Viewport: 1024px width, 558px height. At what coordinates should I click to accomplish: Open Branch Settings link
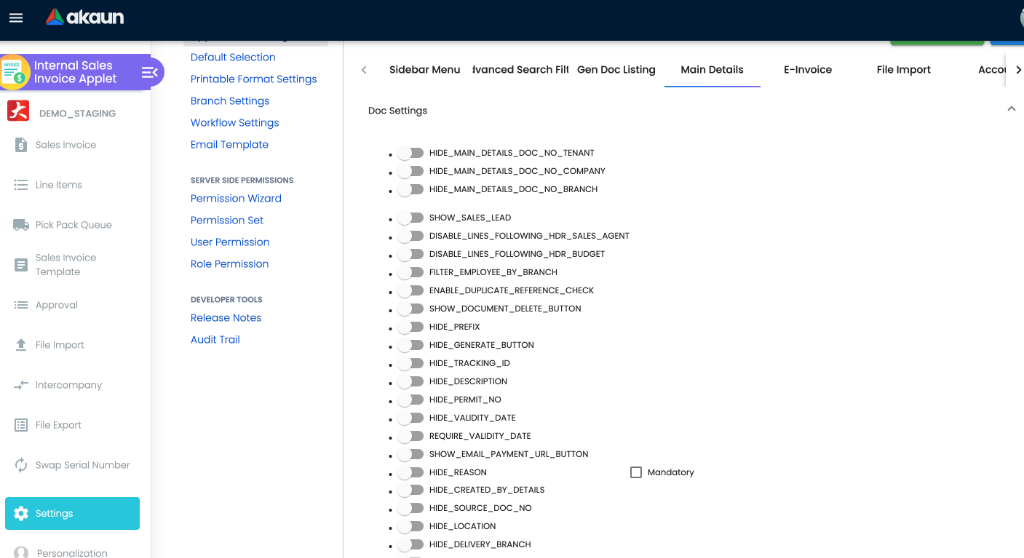click(x=230, y=101)
